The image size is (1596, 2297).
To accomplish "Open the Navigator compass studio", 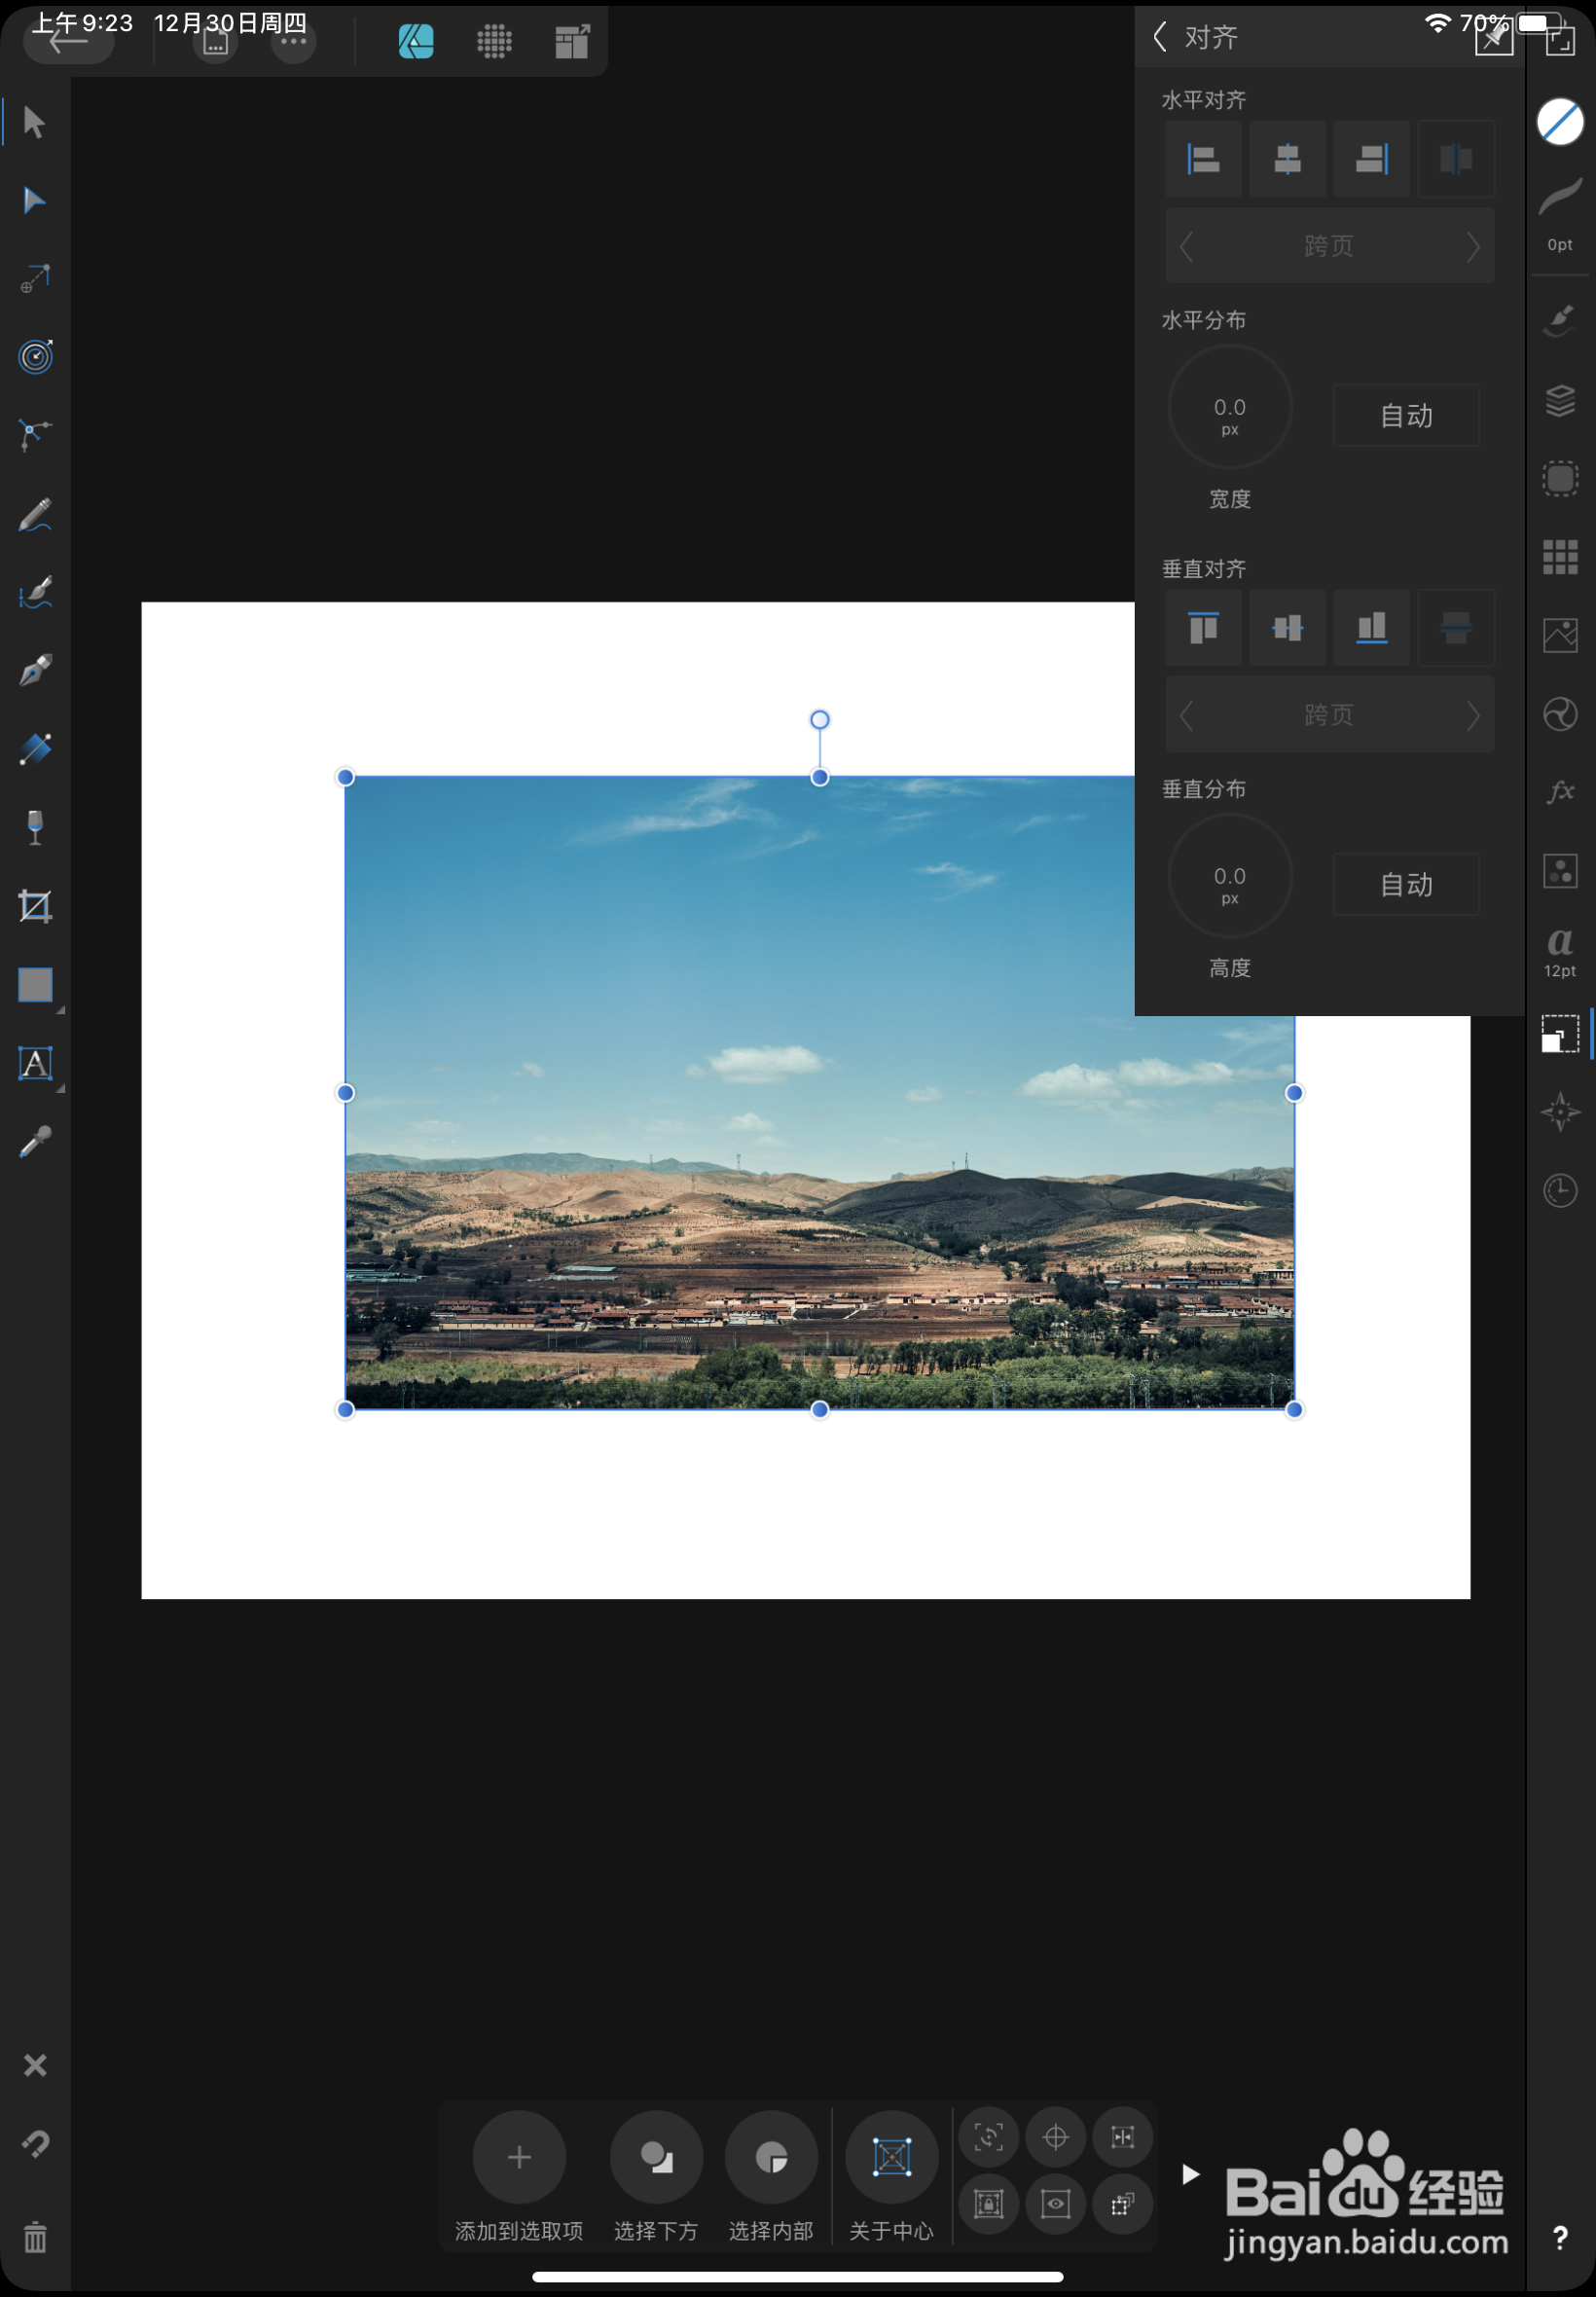I will tap(1560, 1111).
